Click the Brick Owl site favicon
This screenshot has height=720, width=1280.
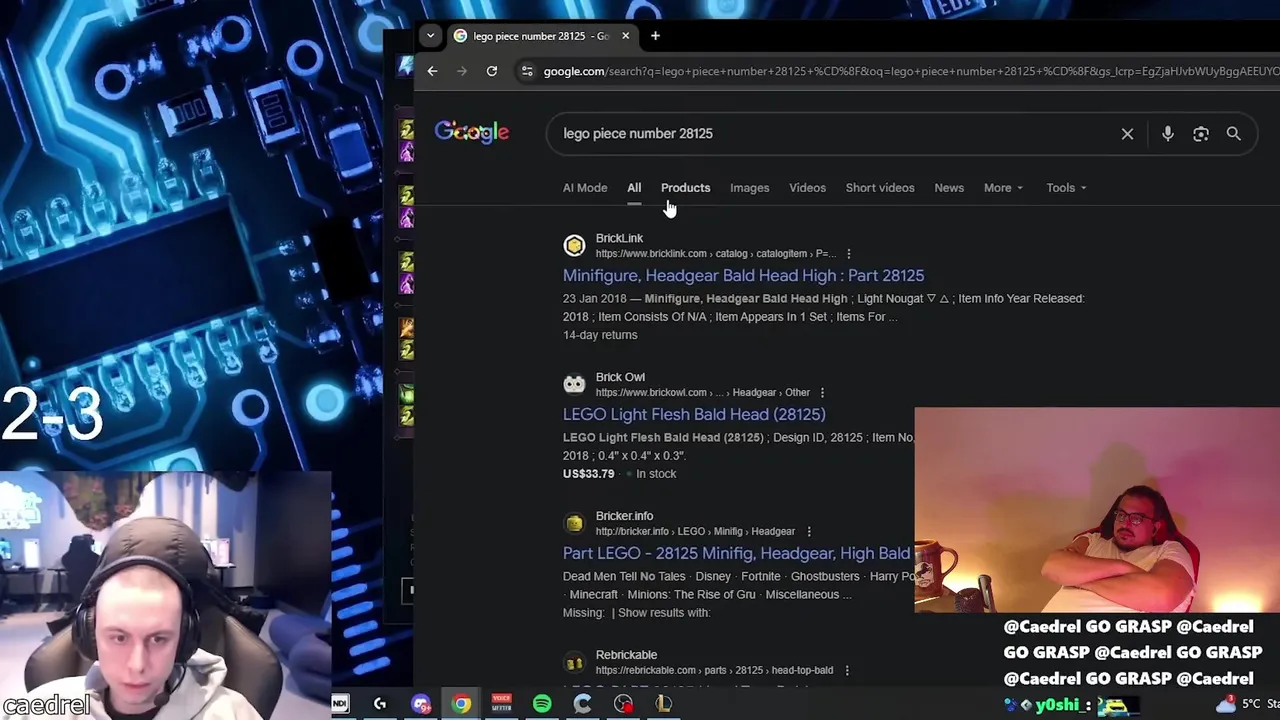[x=574, y=384]
